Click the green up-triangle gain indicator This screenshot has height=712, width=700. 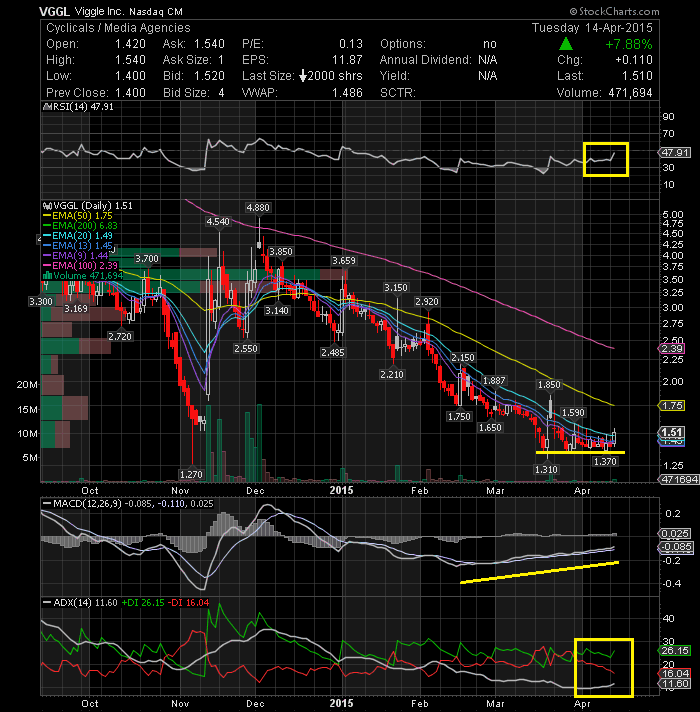[x=566, y=44]
